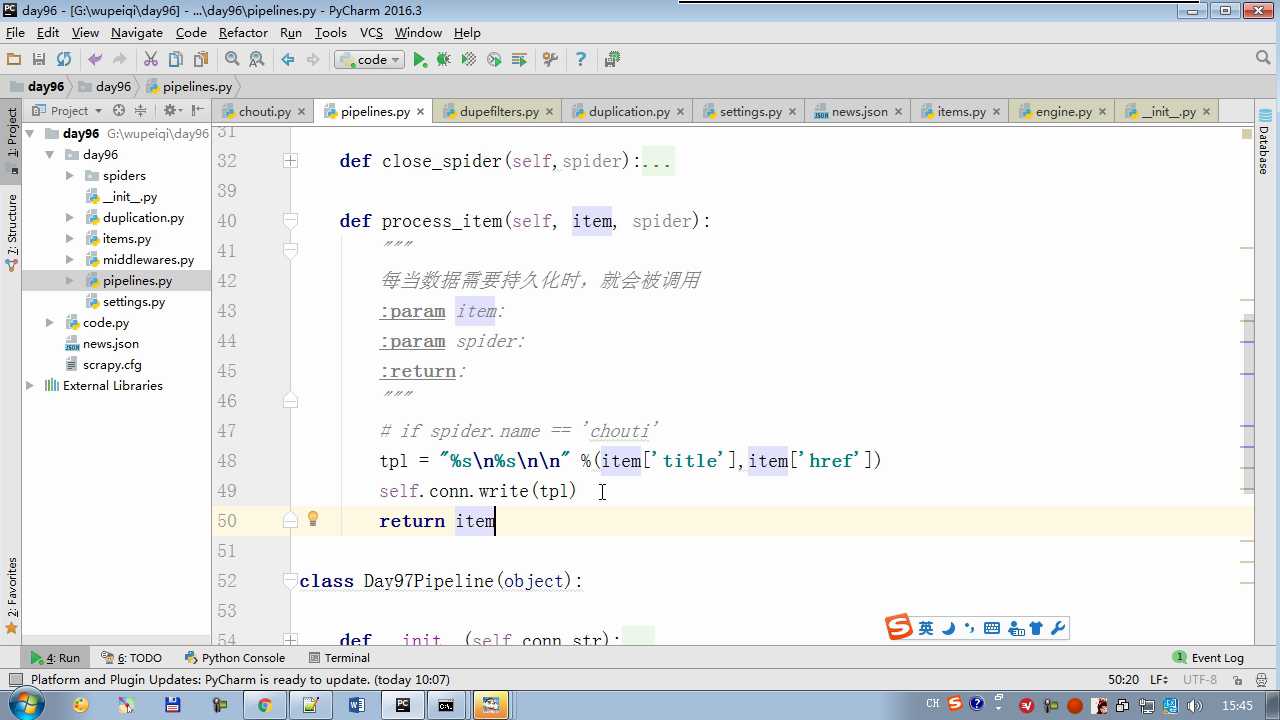Open the Run tool window button

[x=55, y=658]
